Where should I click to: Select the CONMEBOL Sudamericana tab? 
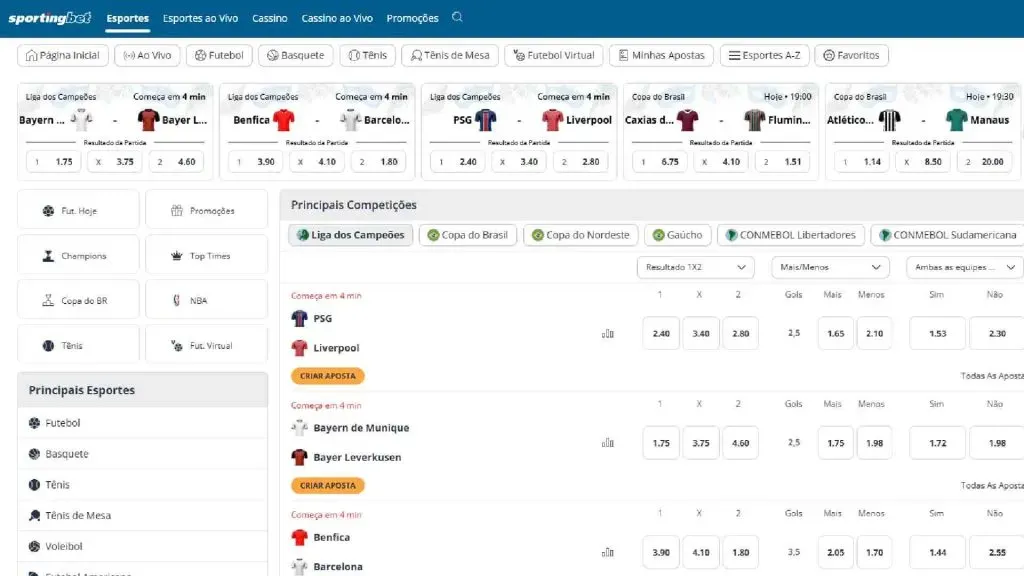click(x=948, y=235)
